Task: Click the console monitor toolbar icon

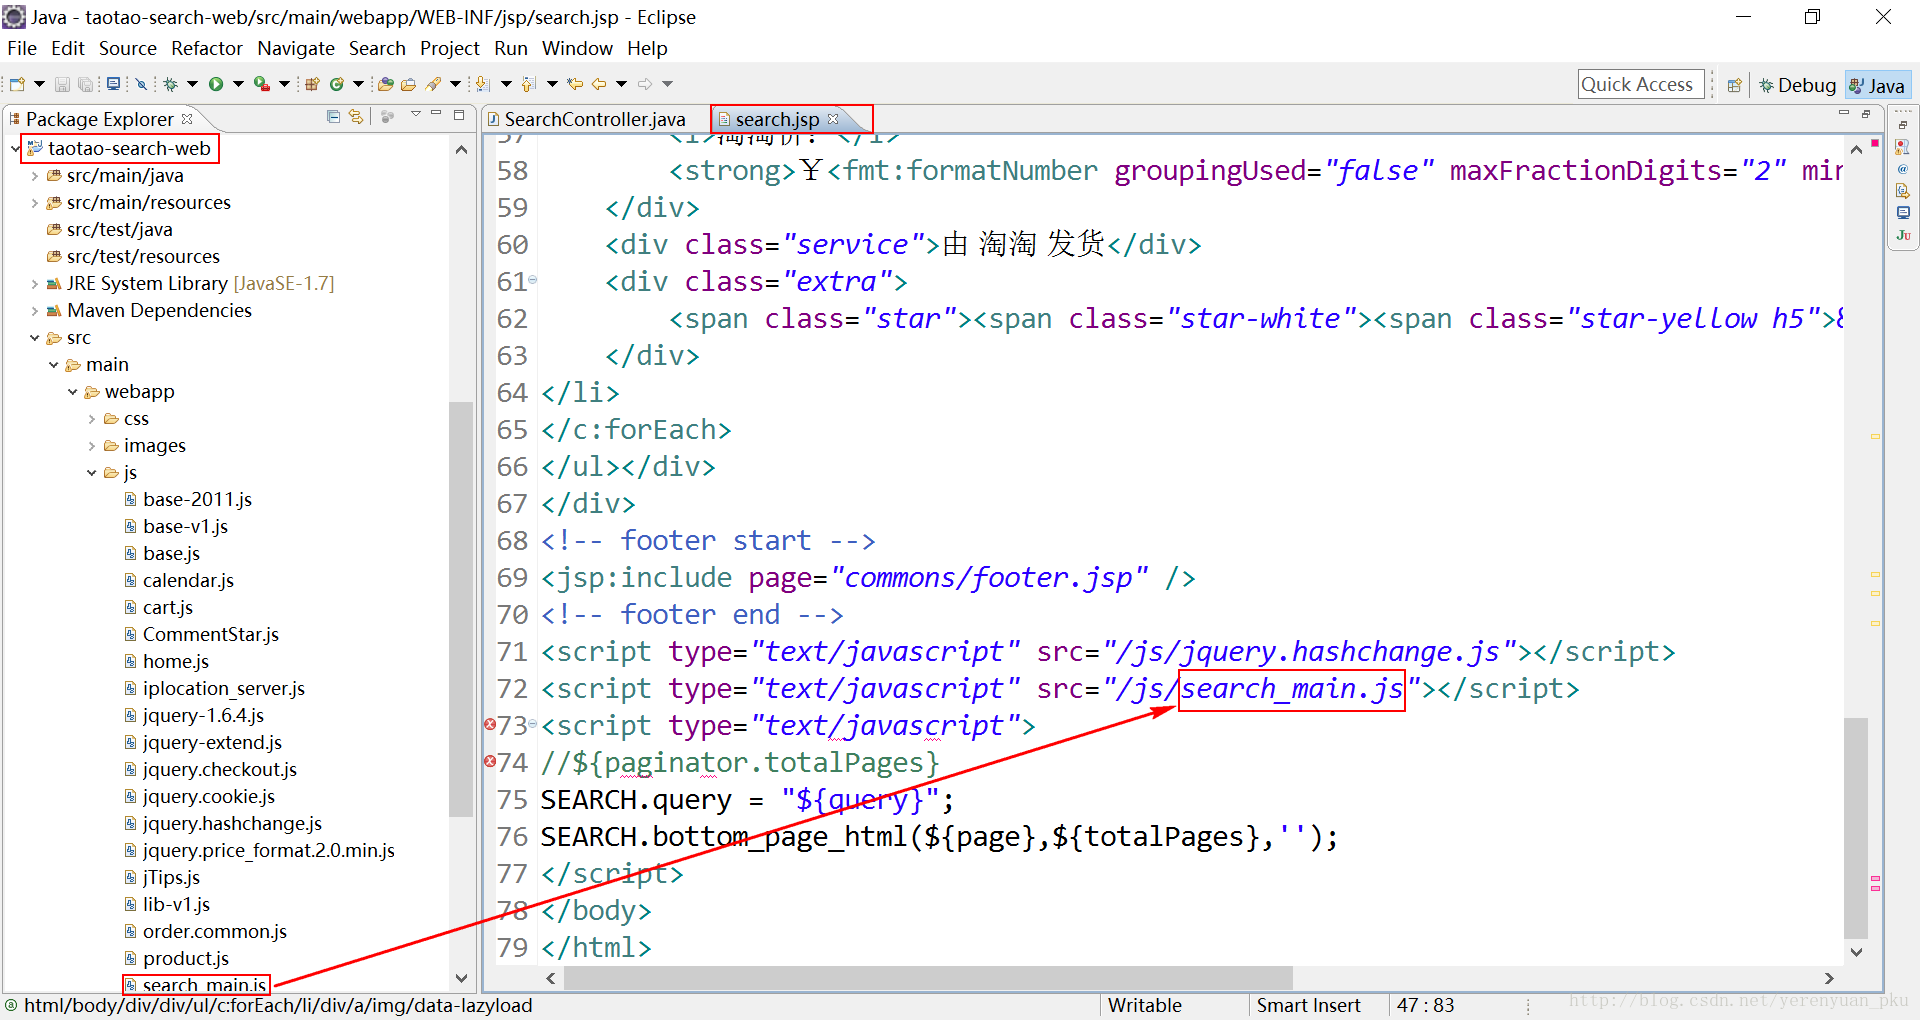Action: (x=114, y=84)
